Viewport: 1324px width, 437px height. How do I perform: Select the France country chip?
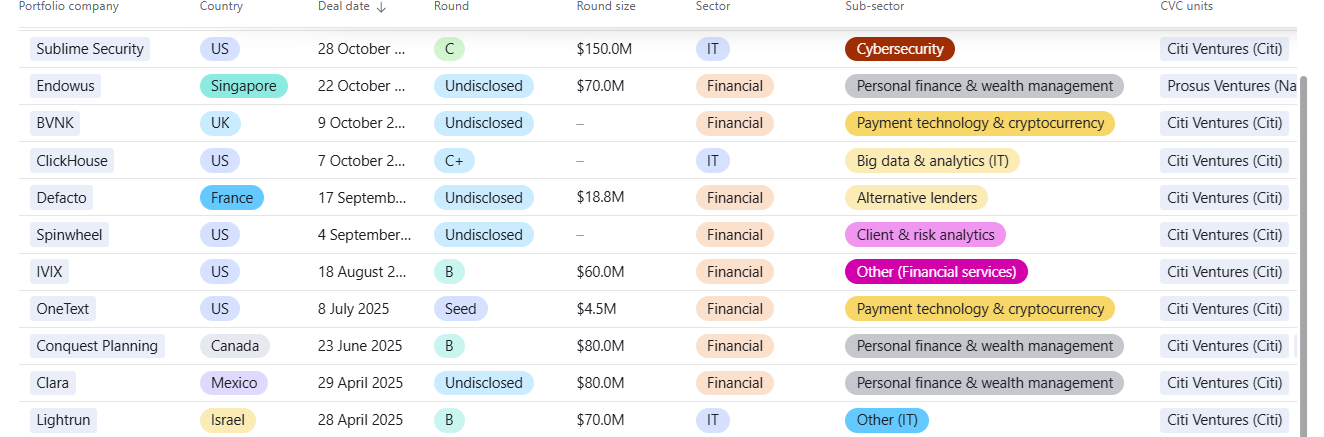[x=231, y=198]
